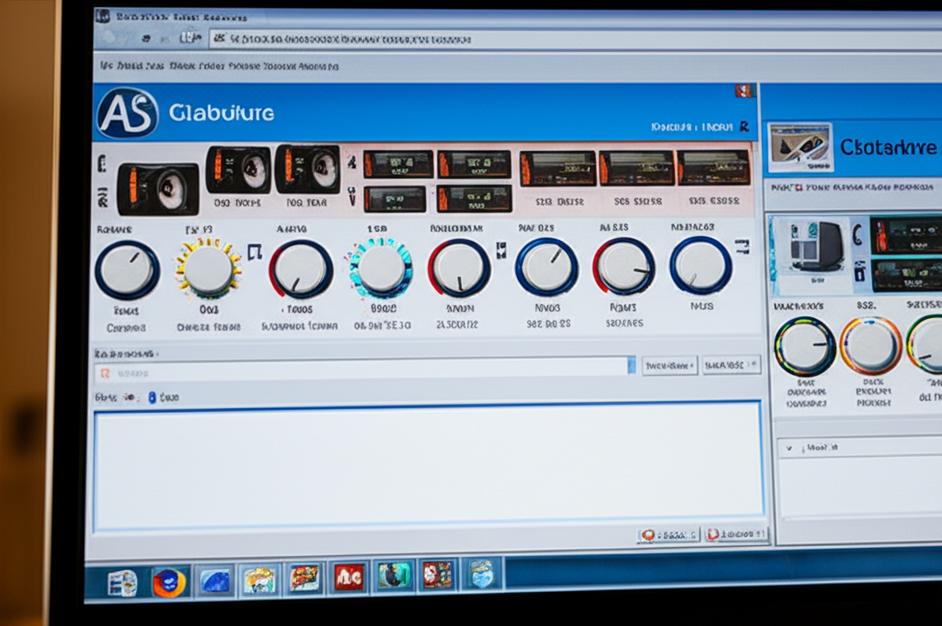942x626 pixels.
Task: Click the AS logo icon in the header
Action: point(127,112)
